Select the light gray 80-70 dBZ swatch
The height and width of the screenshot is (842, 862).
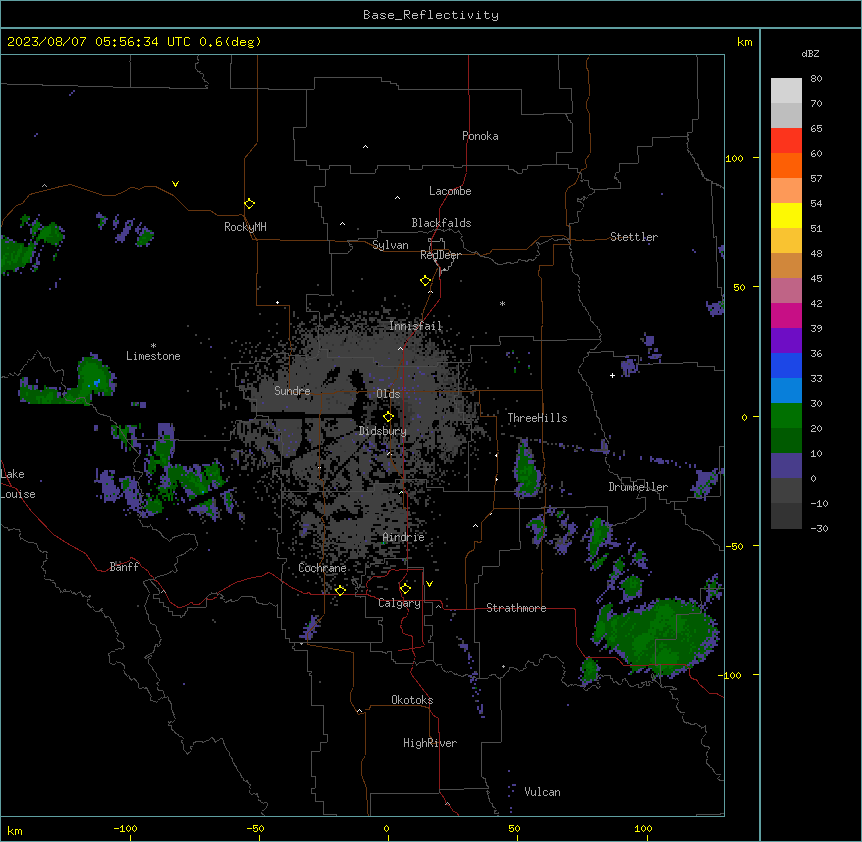(x=786, y=91)
